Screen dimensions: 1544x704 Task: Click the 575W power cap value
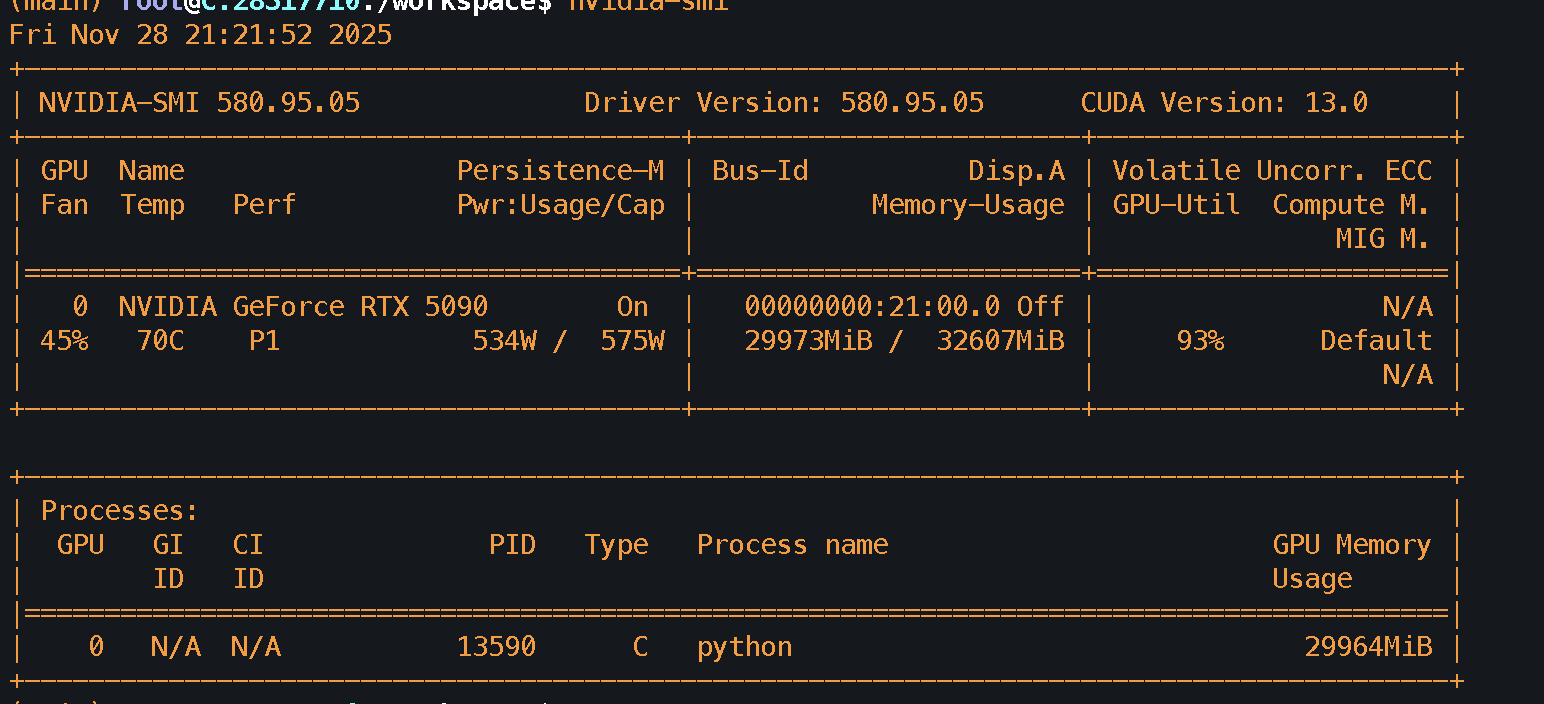[632, 341]
